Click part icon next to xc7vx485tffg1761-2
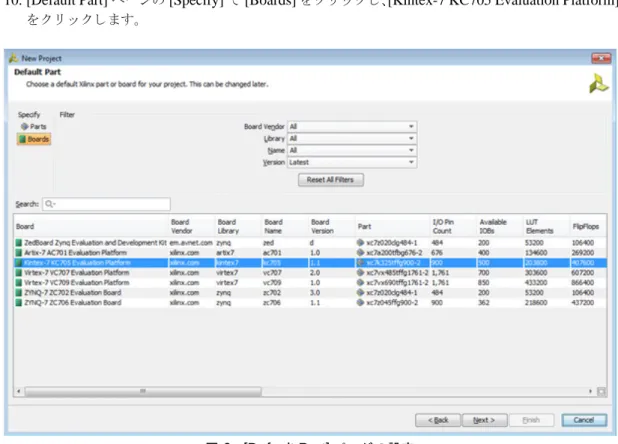 pyautogui.click(x=360, y=273)
